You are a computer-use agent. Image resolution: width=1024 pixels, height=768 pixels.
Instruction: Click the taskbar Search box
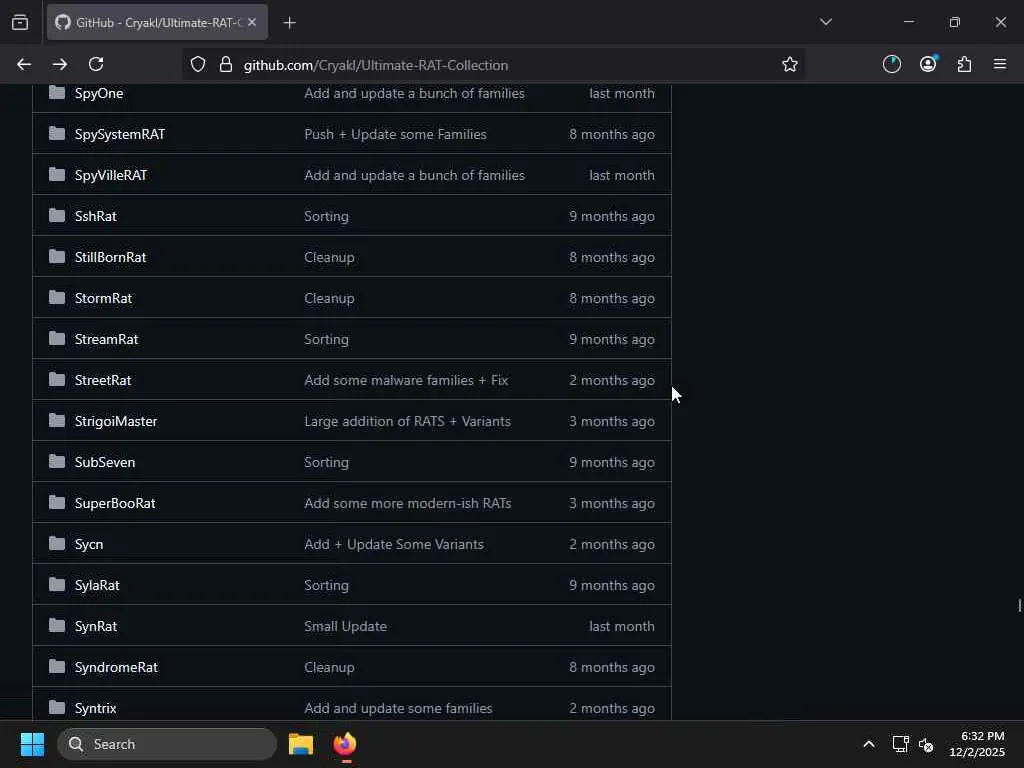click(x=167, y=744)
